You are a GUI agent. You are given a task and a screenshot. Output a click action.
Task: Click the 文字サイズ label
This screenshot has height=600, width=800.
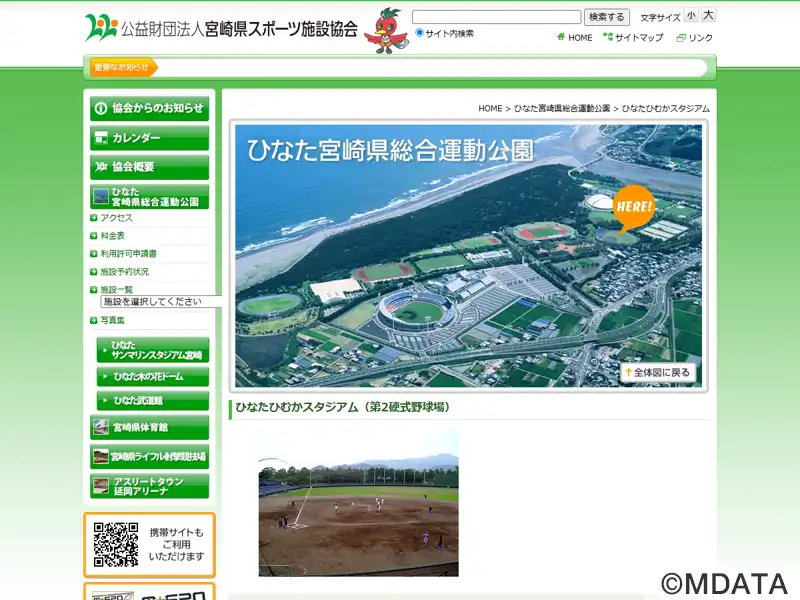[660, 18]
